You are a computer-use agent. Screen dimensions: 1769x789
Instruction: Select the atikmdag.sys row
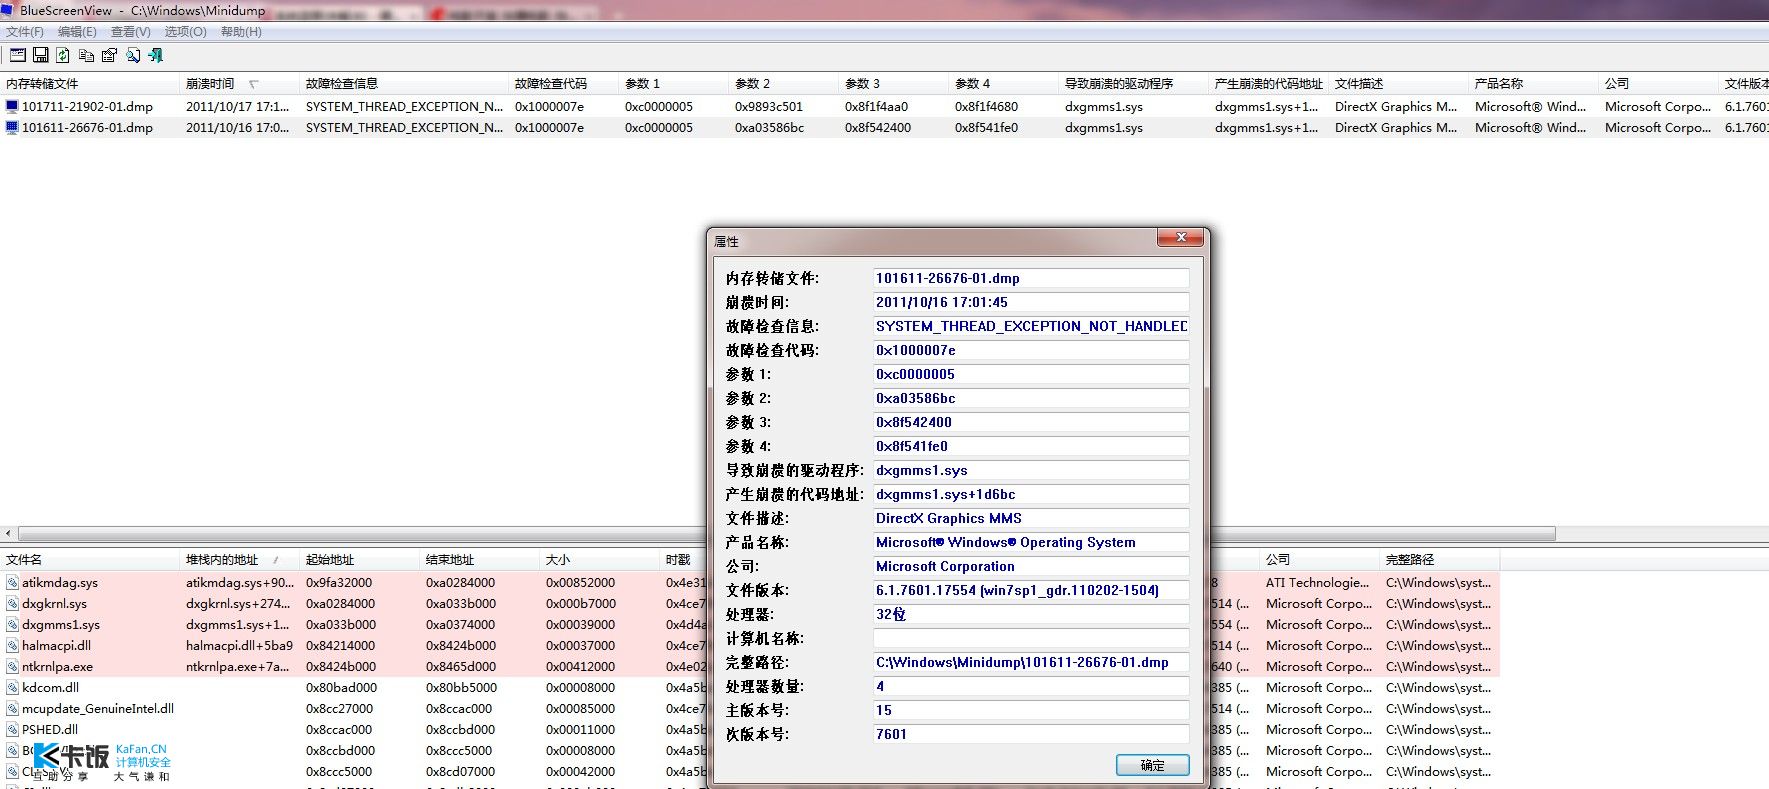click(750, 582)
